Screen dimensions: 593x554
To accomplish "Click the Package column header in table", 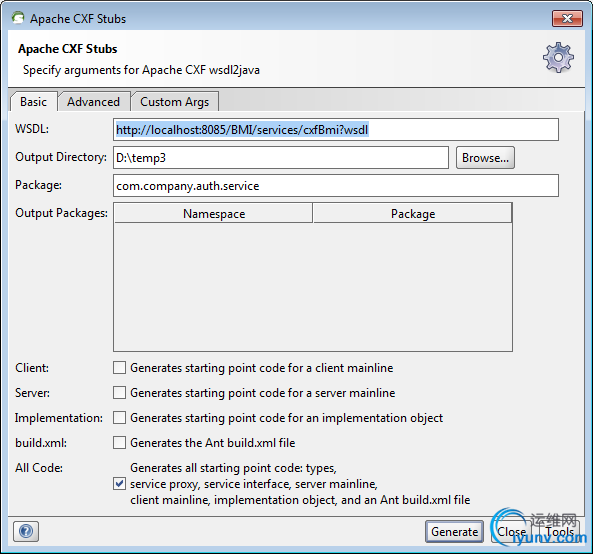I will tap(413, 214).
